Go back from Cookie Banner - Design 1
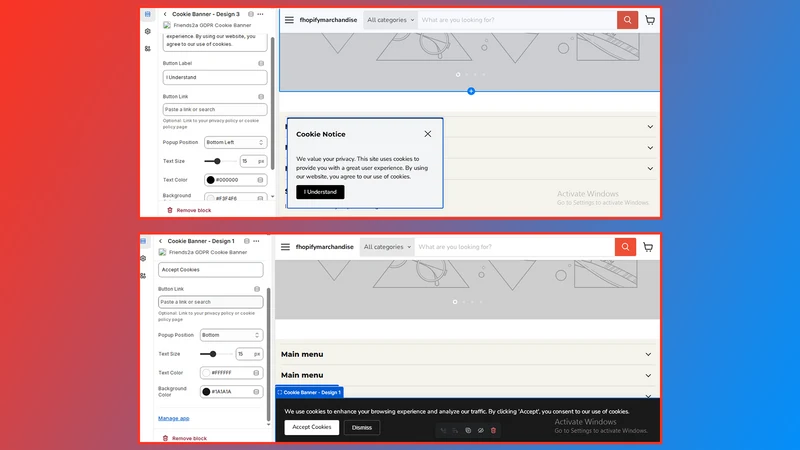This screenshot has height=450, width=800. (160, 241)
